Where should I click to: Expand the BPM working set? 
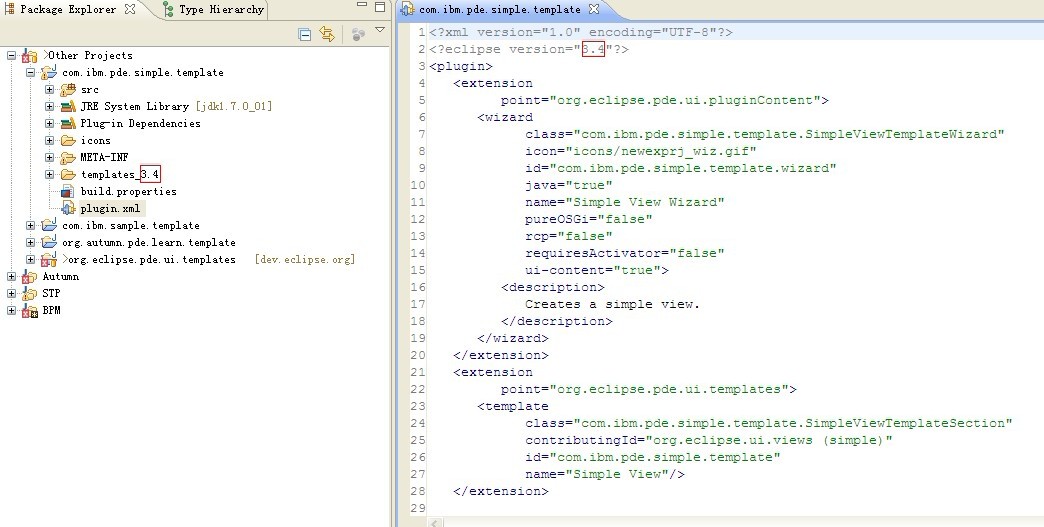(11, 310)
